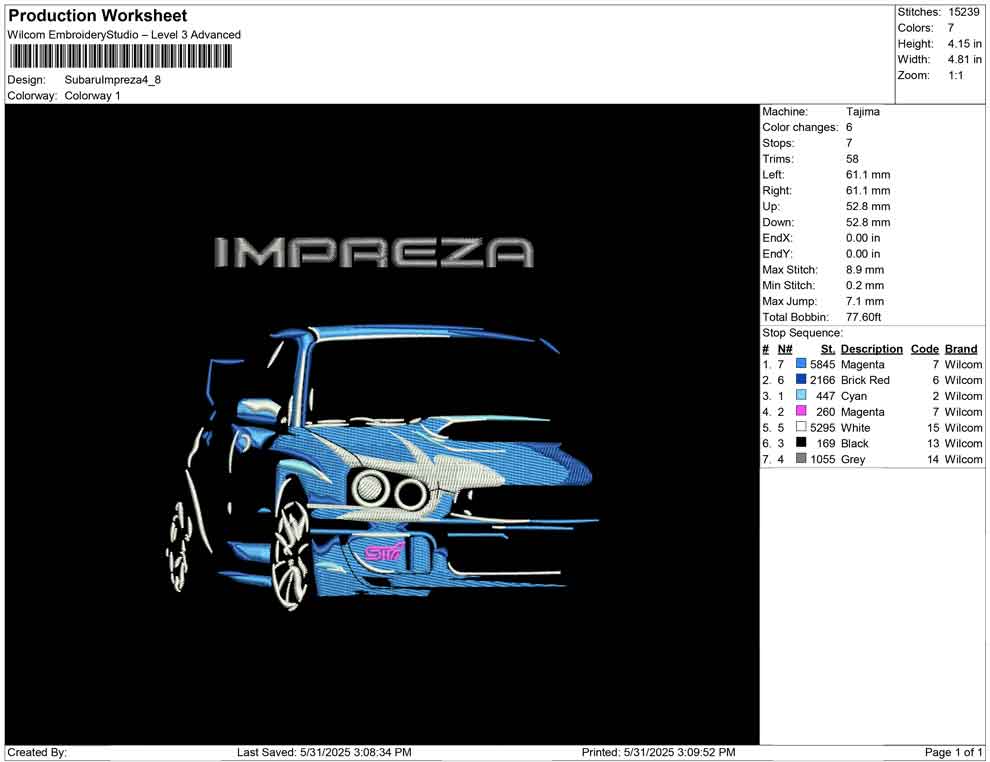Click the pink STI badge on the car
The height and width of the screenshot is (762, 990).
[384, 552]
